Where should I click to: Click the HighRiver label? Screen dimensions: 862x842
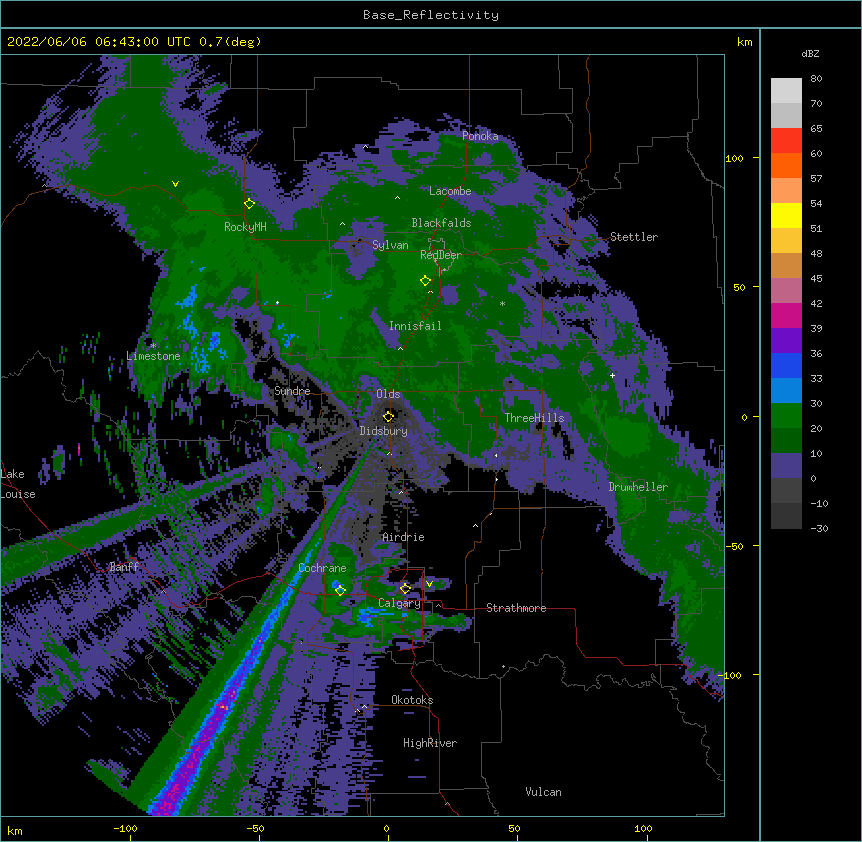(x=430, y=743)
